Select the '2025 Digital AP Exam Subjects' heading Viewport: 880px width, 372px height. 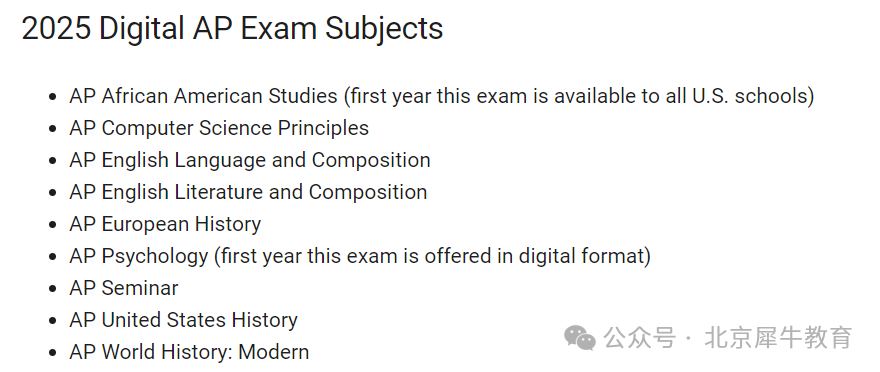pyautogui.click(x=232, y=28)
